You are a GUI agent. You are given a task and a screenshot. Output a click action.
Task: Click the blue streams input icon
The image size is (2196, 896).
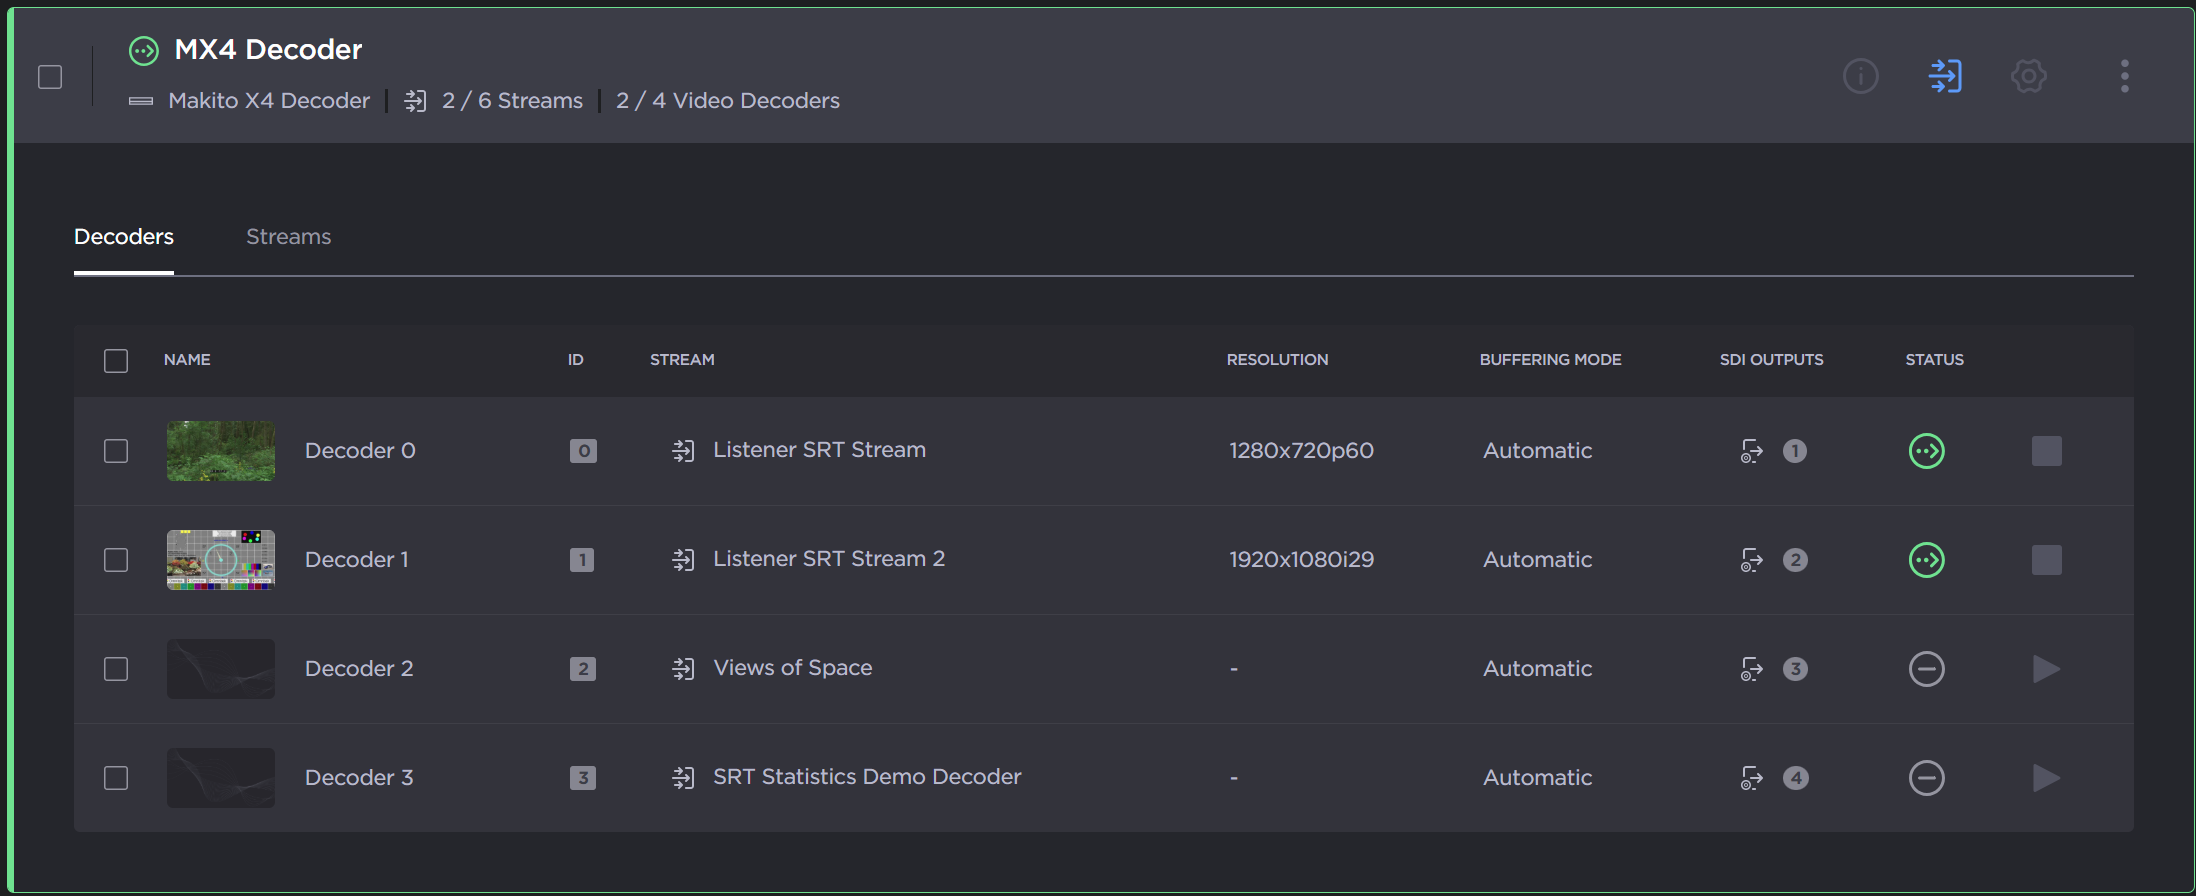(x=1945, y=76)
